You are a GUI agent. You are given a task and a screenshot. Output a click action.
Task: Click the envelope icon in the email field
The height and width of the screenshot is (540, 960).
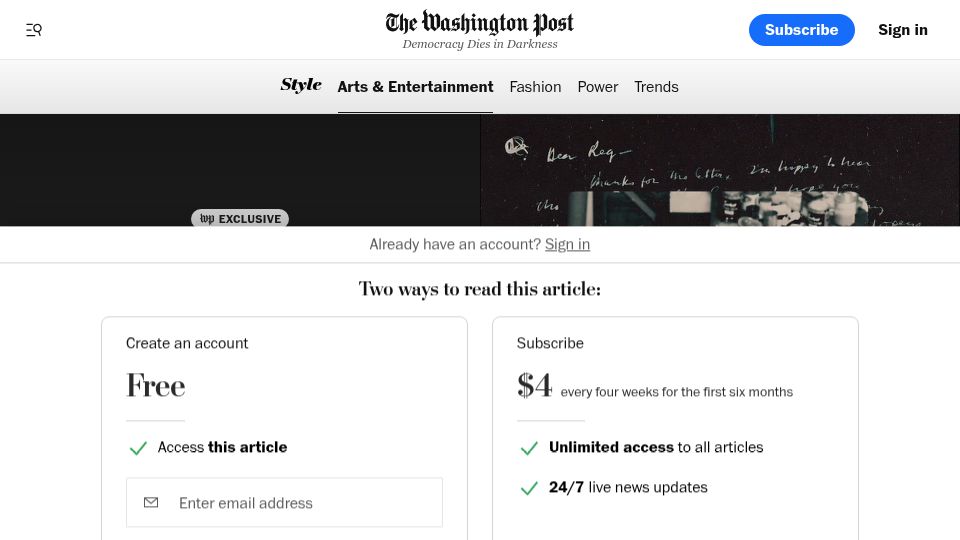point(151,503)
